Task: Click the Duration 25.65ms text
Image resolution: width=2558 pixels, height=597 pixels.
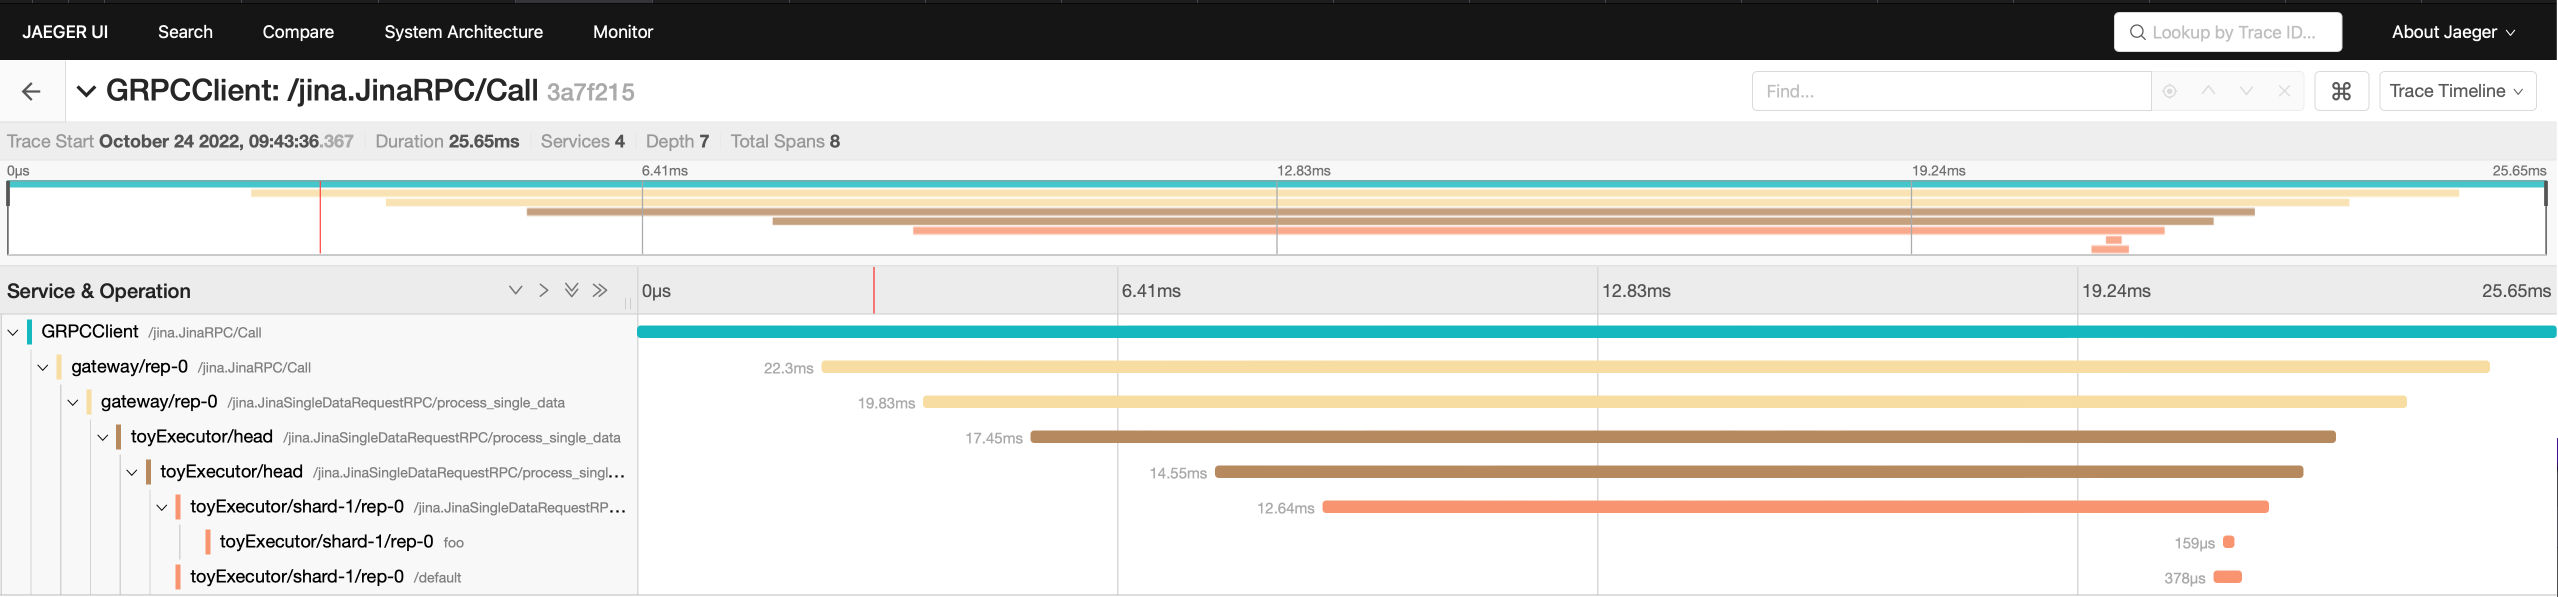Action: [447, 142]
